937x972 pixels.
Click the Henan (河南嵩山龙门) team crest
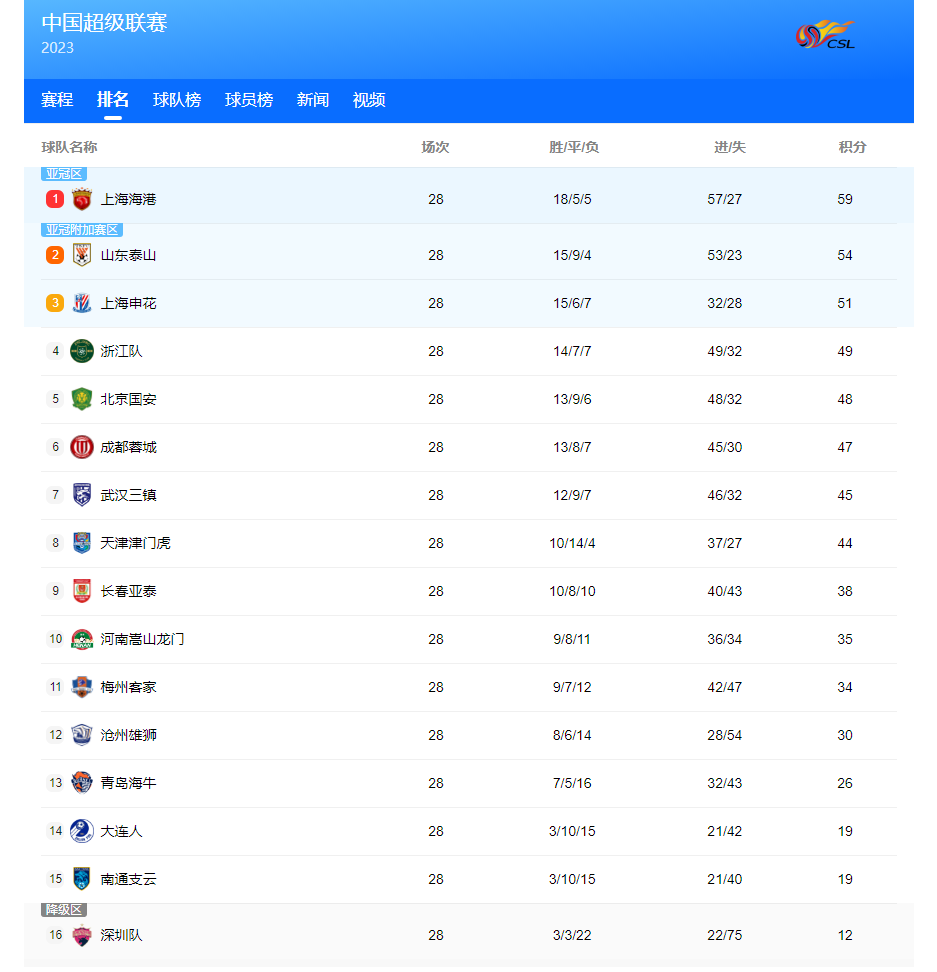click(x=82, y=639)
